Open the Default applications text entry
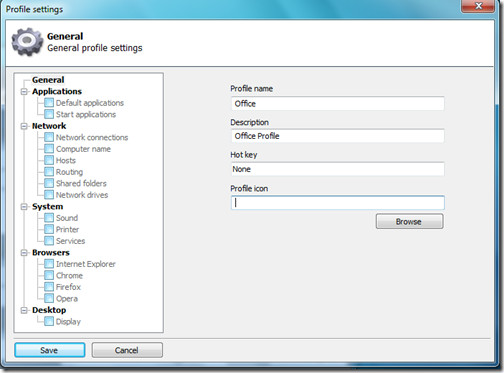 point(90,103)
